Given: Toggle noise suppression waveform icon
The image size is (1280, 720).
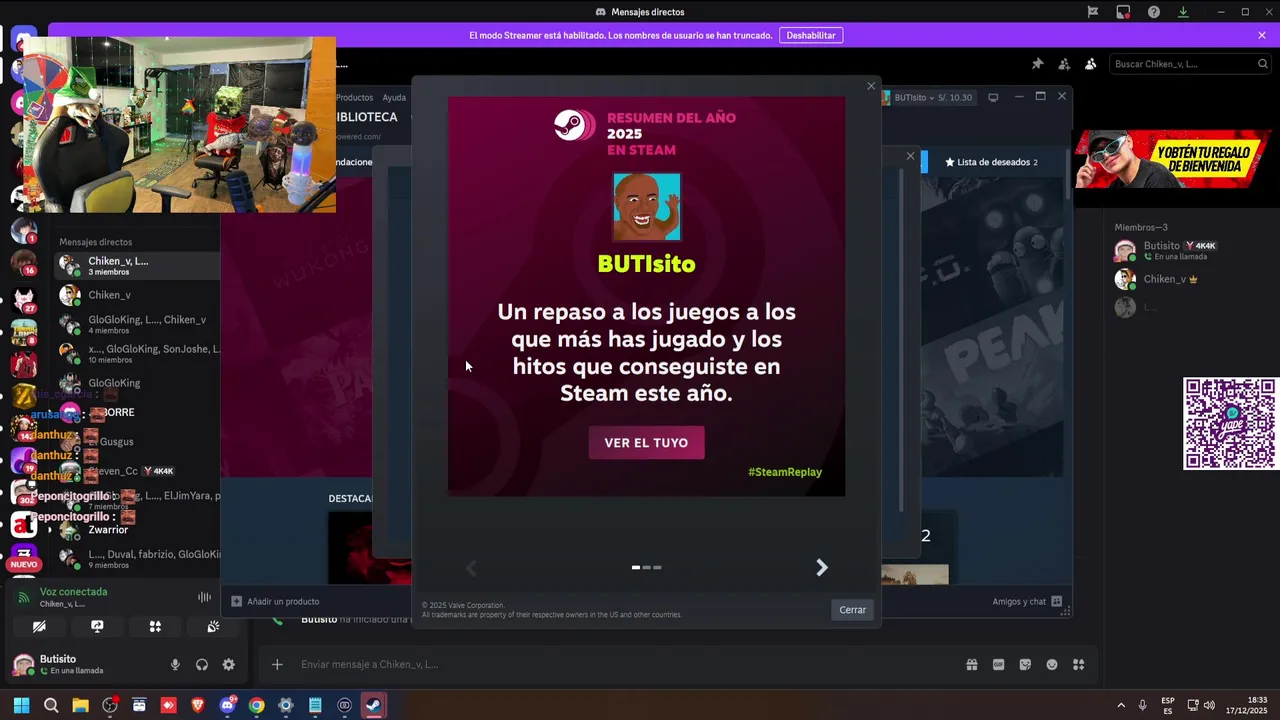Looking at the screenshot, I should coord(204,597).
